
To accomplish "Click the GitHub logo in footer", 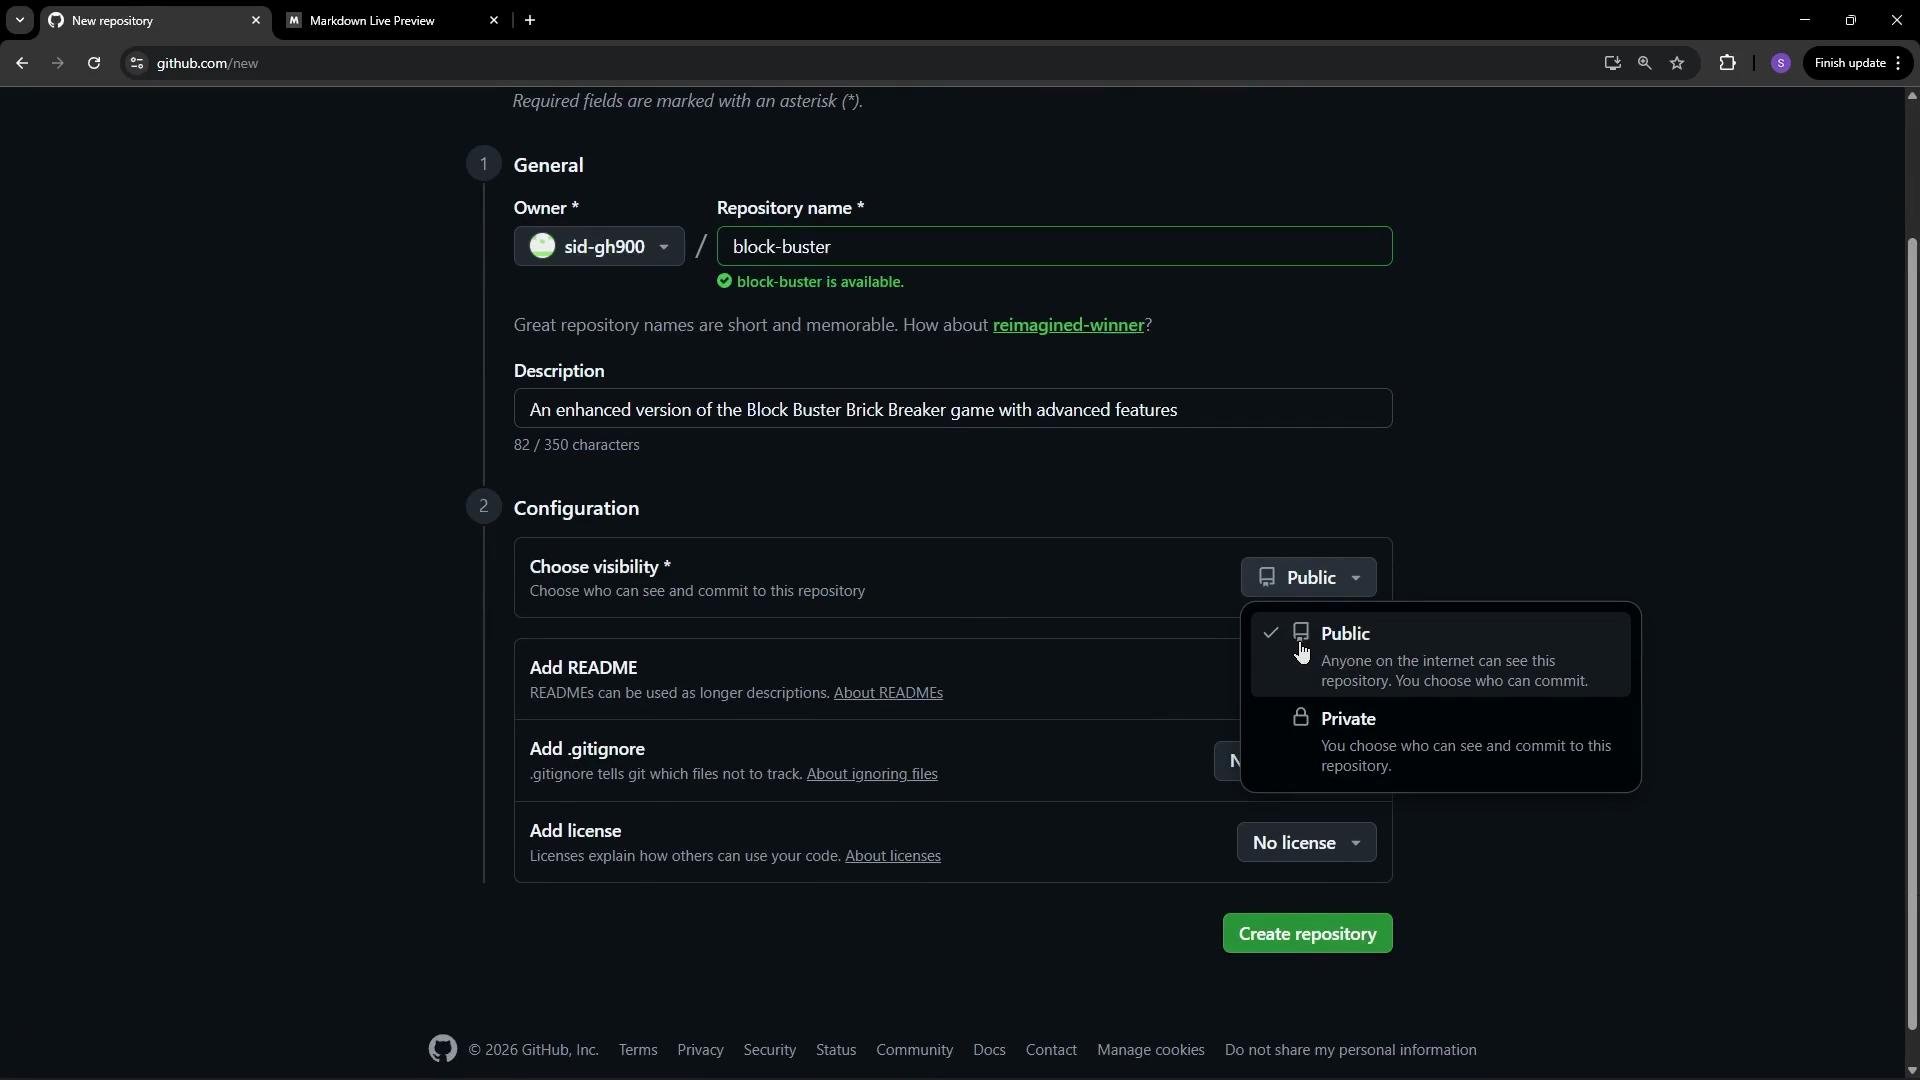I will click(x=443, y=1049).
